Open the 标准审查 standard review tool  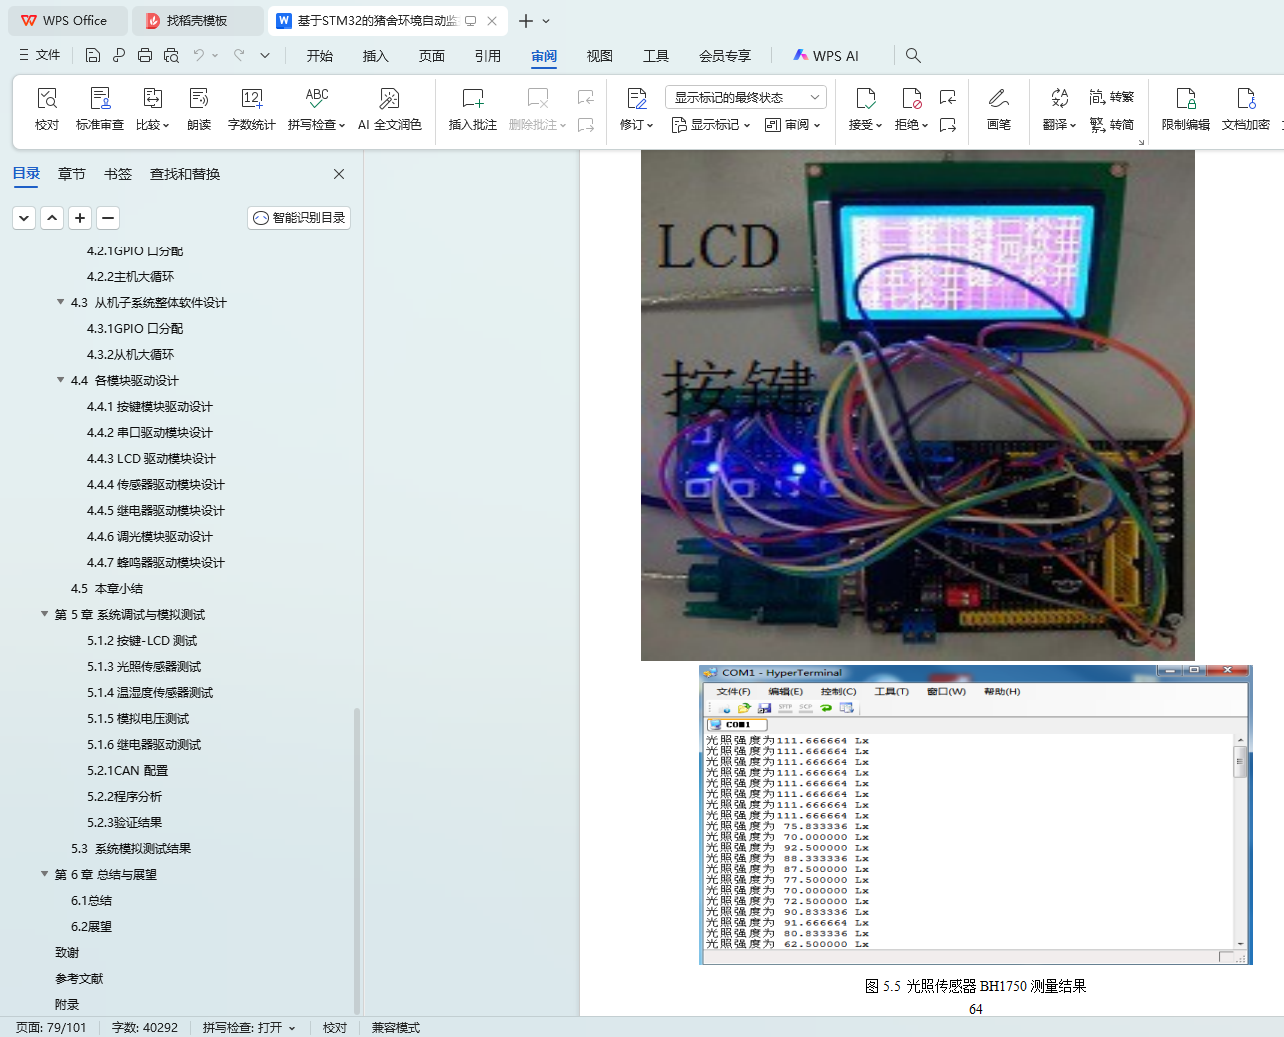[x=100, y=108]
